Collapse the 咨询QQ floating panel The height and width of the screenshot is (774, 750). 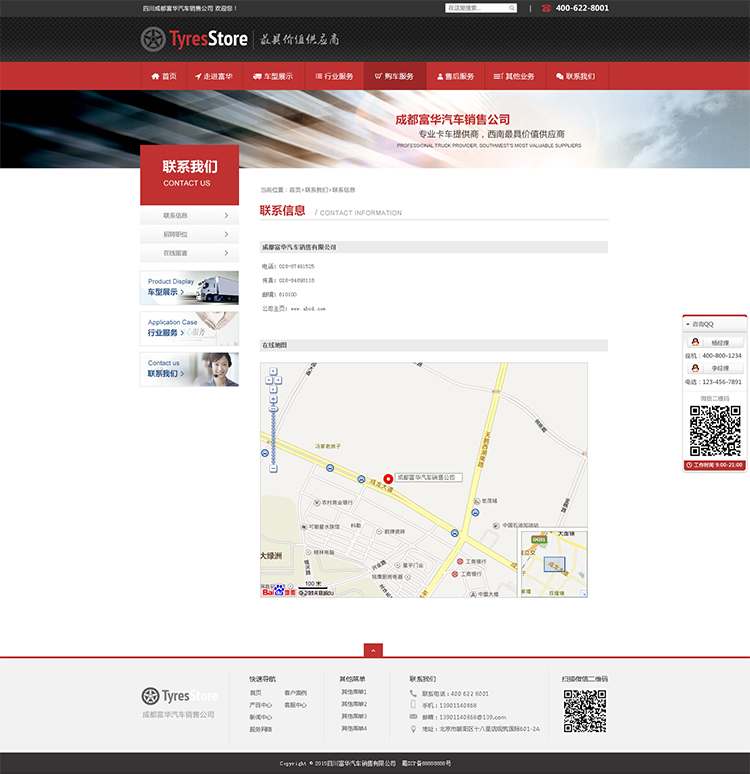click(688, 324)
